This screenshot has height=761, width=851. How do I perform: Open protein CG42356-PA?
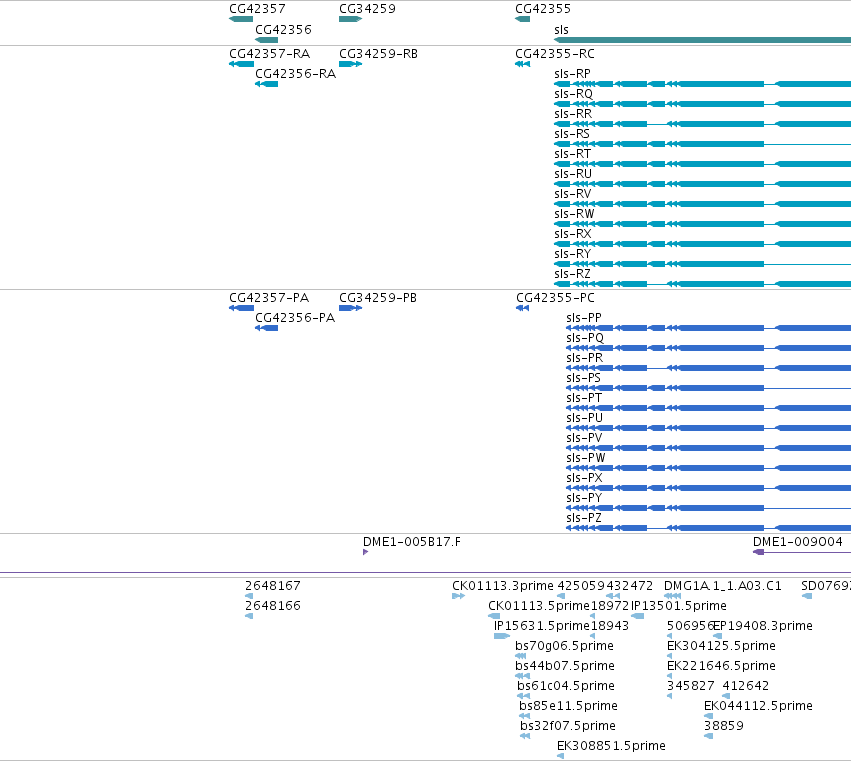coord(266,328)
